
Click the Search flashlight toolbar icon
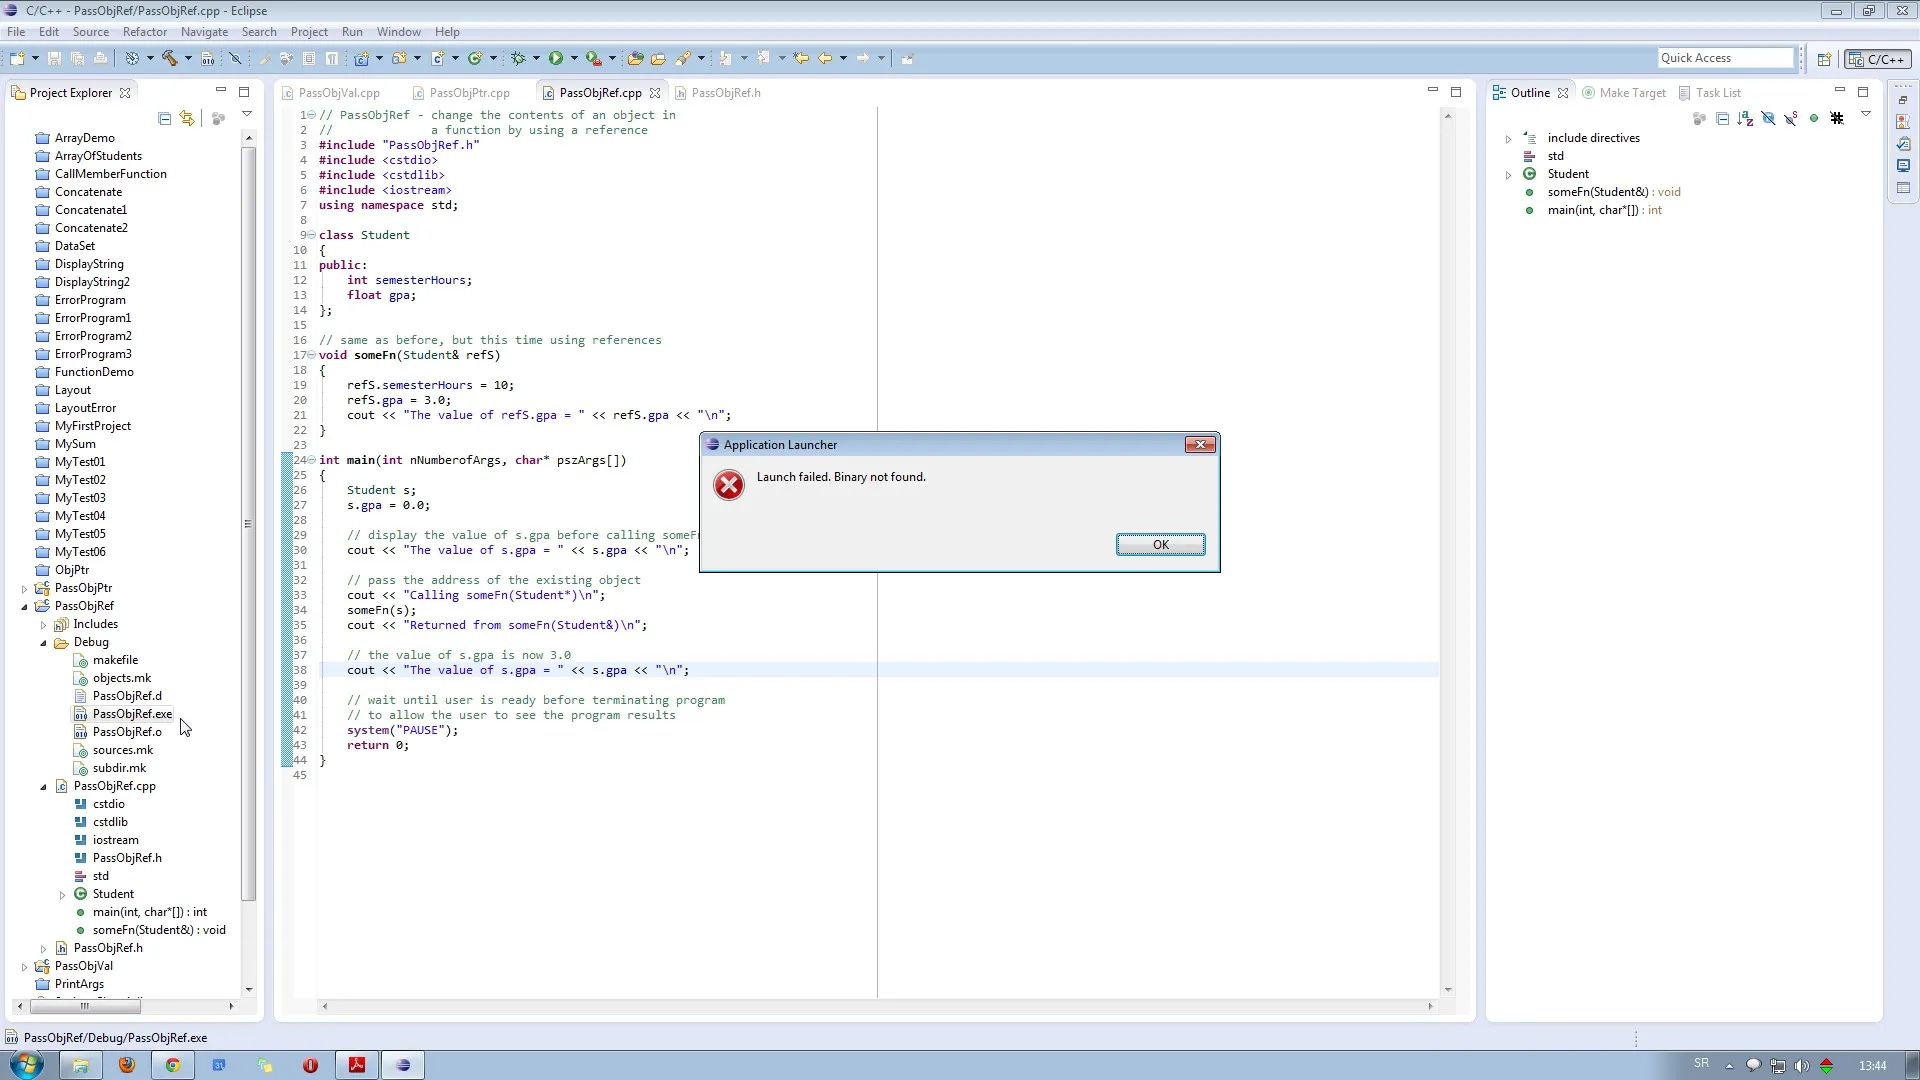click(683, 58)
